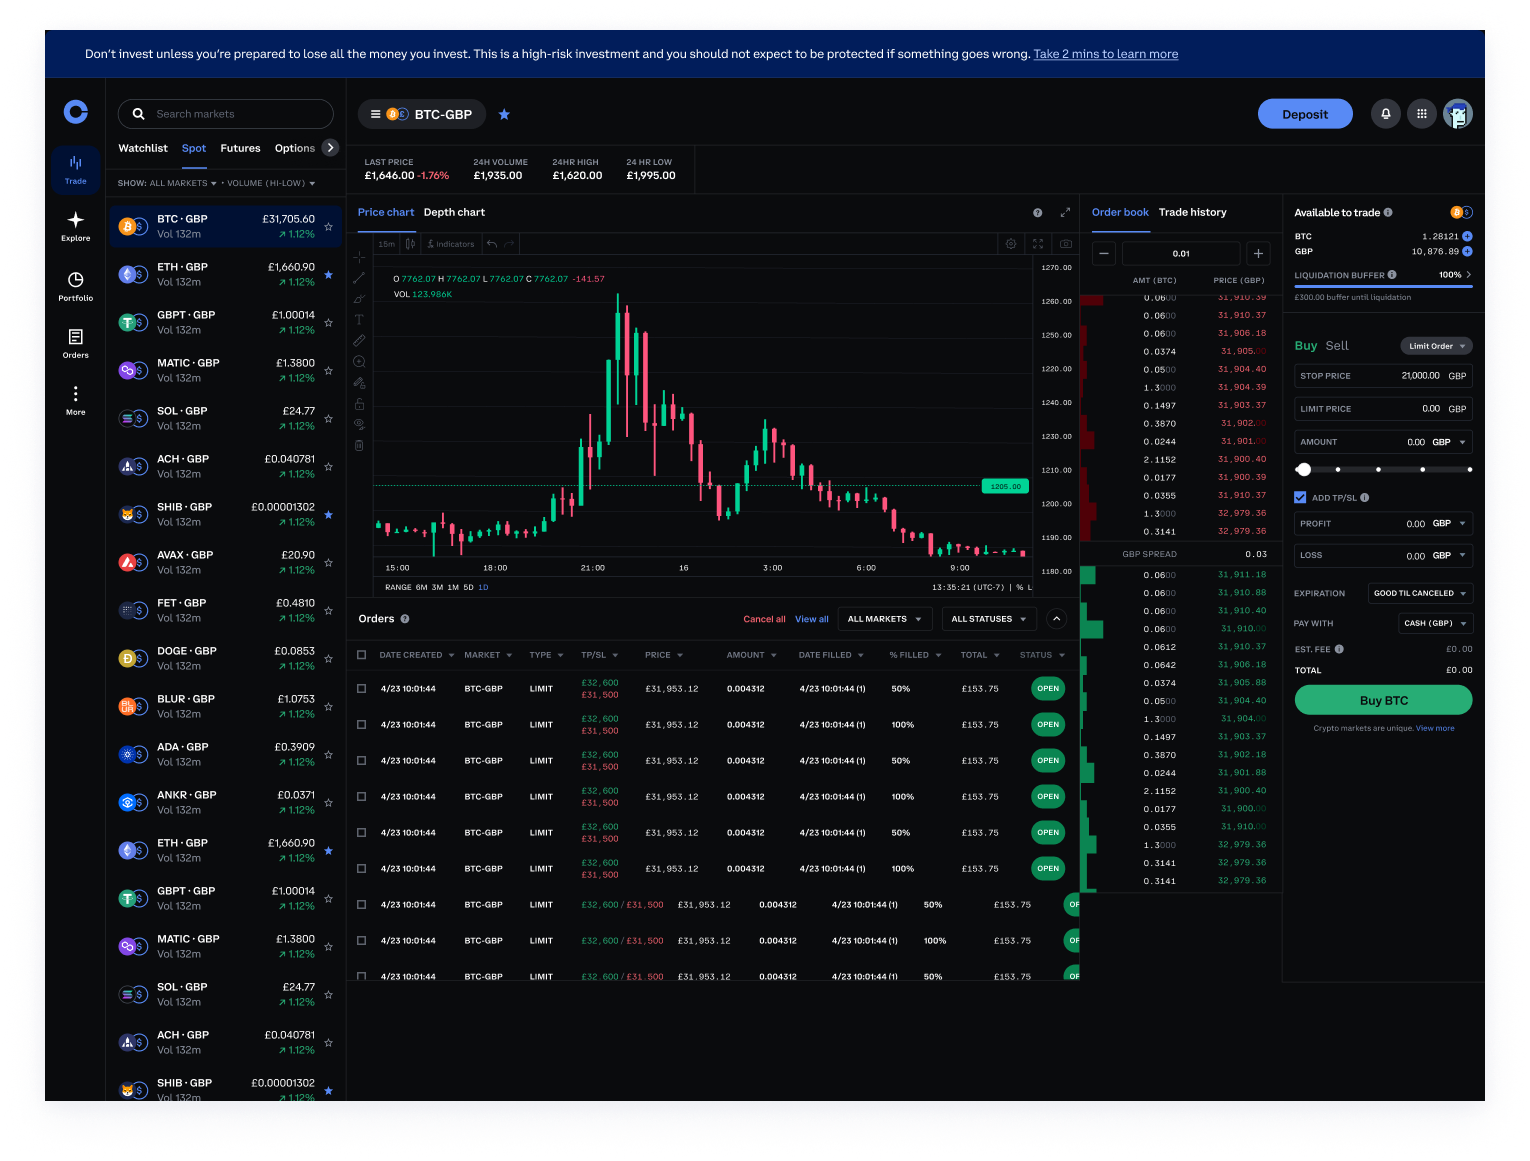The height and width of the screenshot is (1161, 1530).
Task: Open the Explore sidebar icon
Action: tap(75, 226)
